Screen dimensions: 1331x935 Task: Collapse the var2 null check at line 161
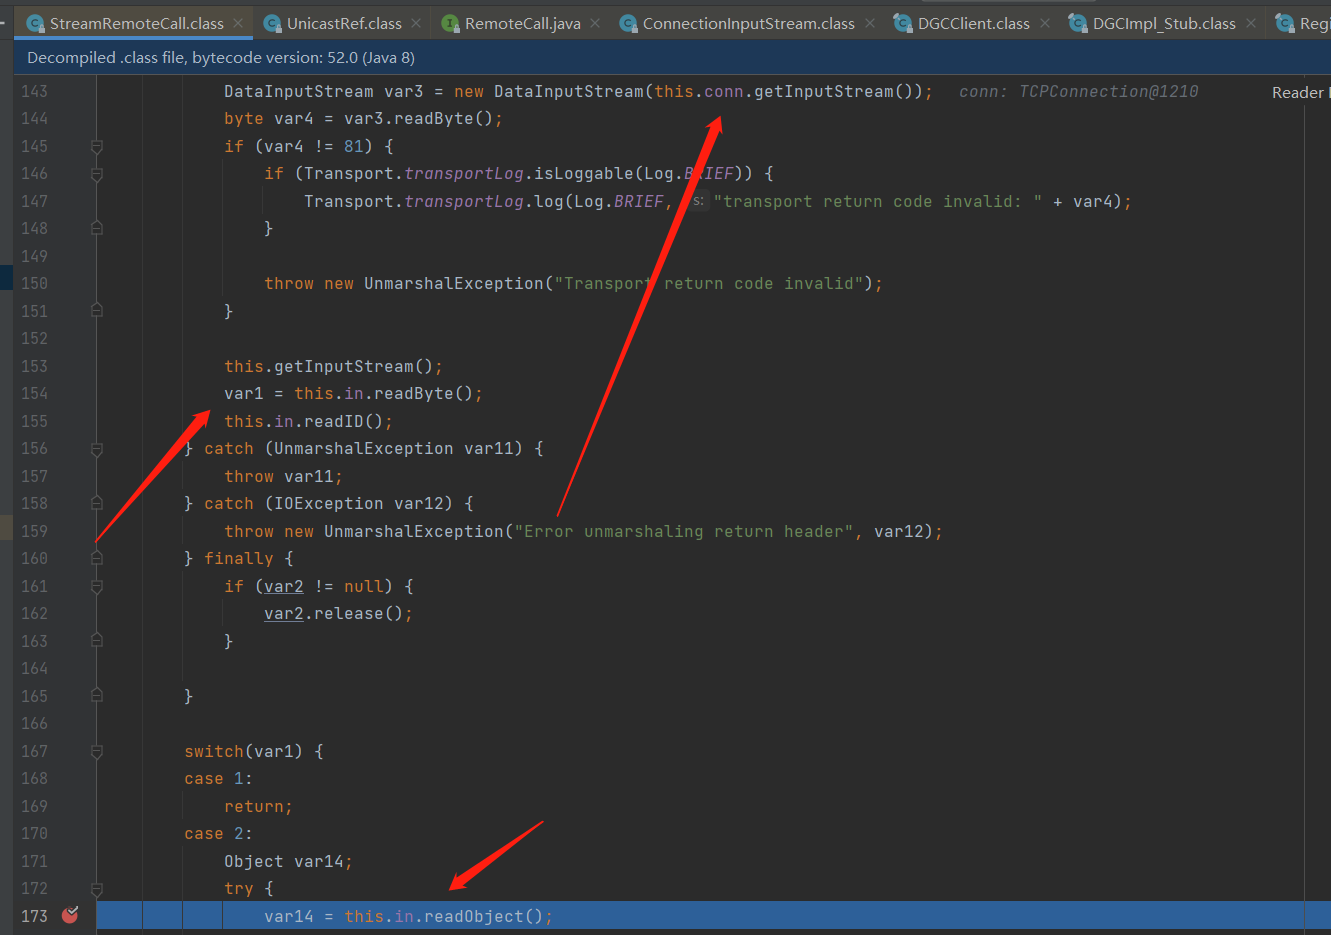(x=97, y=586)
